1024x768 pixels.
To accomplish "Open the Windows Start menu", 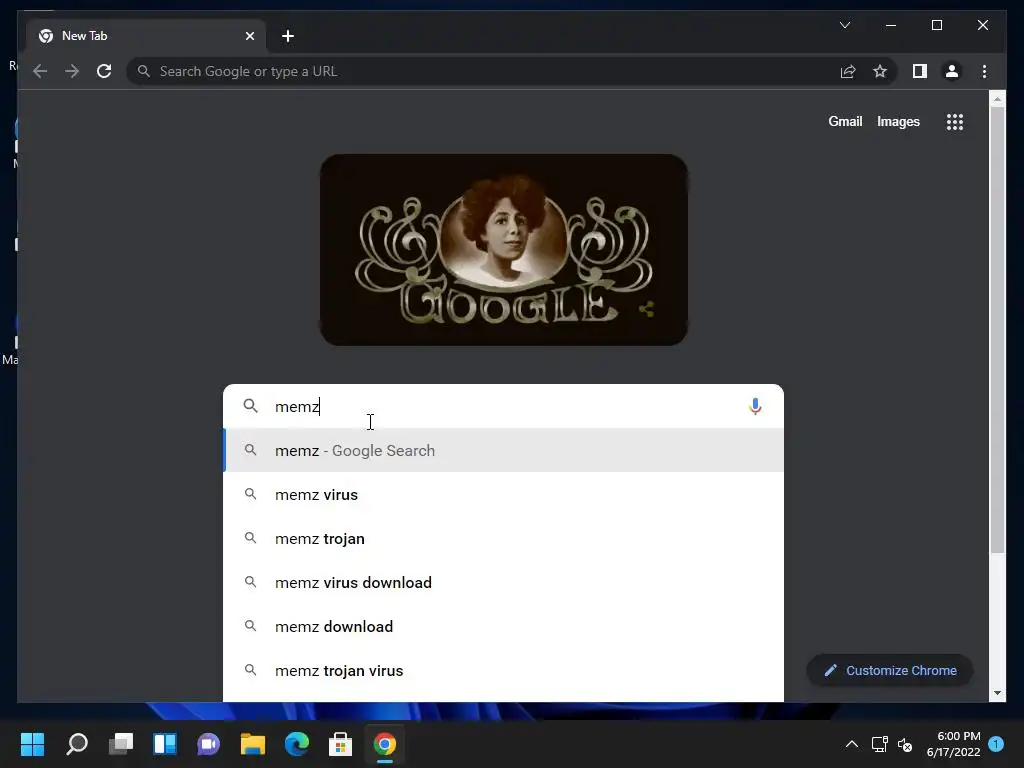I will [x=33, y=744].
